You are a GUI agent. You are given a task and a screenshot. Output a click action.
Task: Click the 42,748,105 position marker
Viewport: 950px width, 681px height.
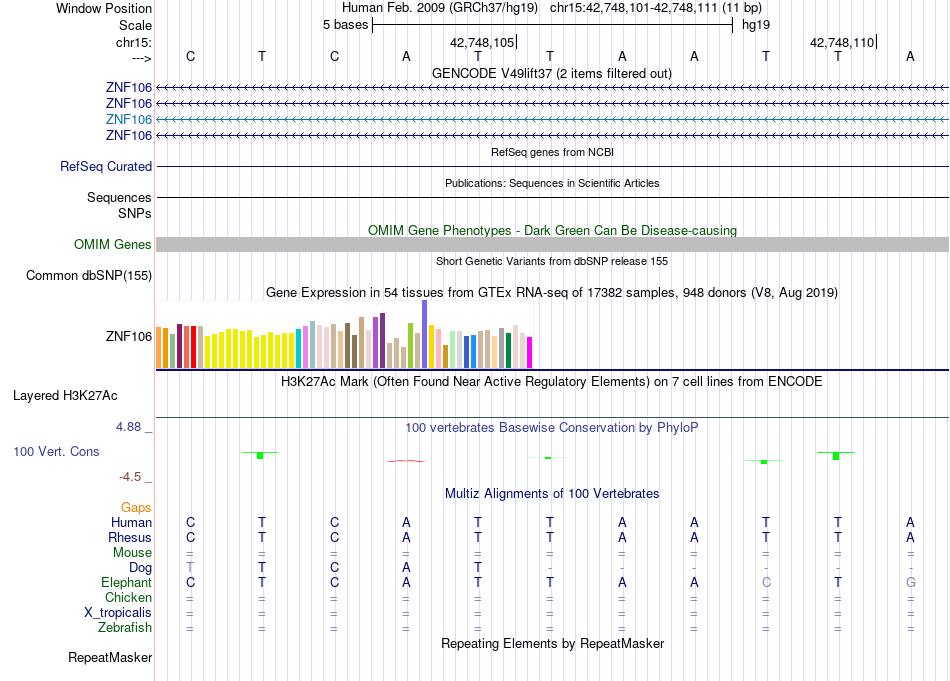(483, 42)
